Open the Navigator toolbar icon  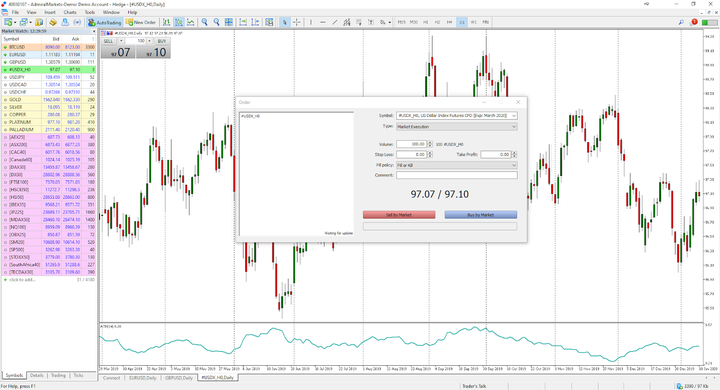click(65, 22)
